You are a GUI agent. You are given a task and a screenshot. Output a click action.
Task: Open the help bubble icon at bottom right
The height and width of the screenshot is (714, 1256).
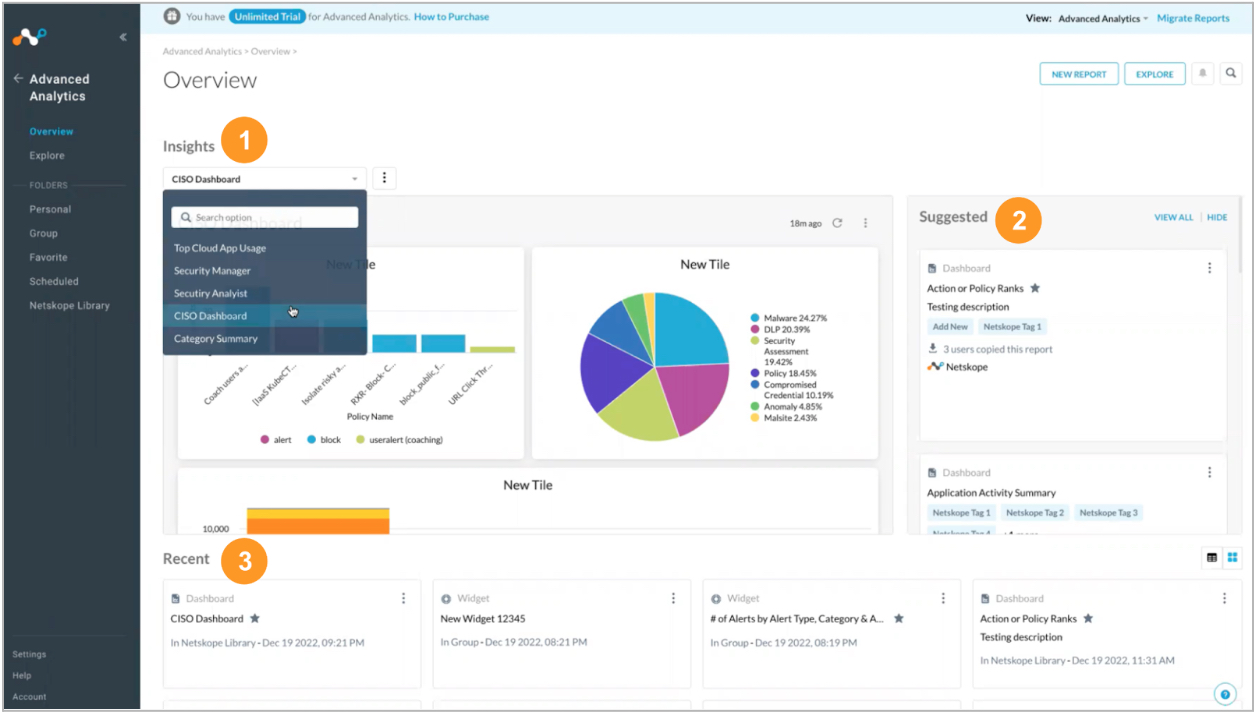(x=1225, y=694)
